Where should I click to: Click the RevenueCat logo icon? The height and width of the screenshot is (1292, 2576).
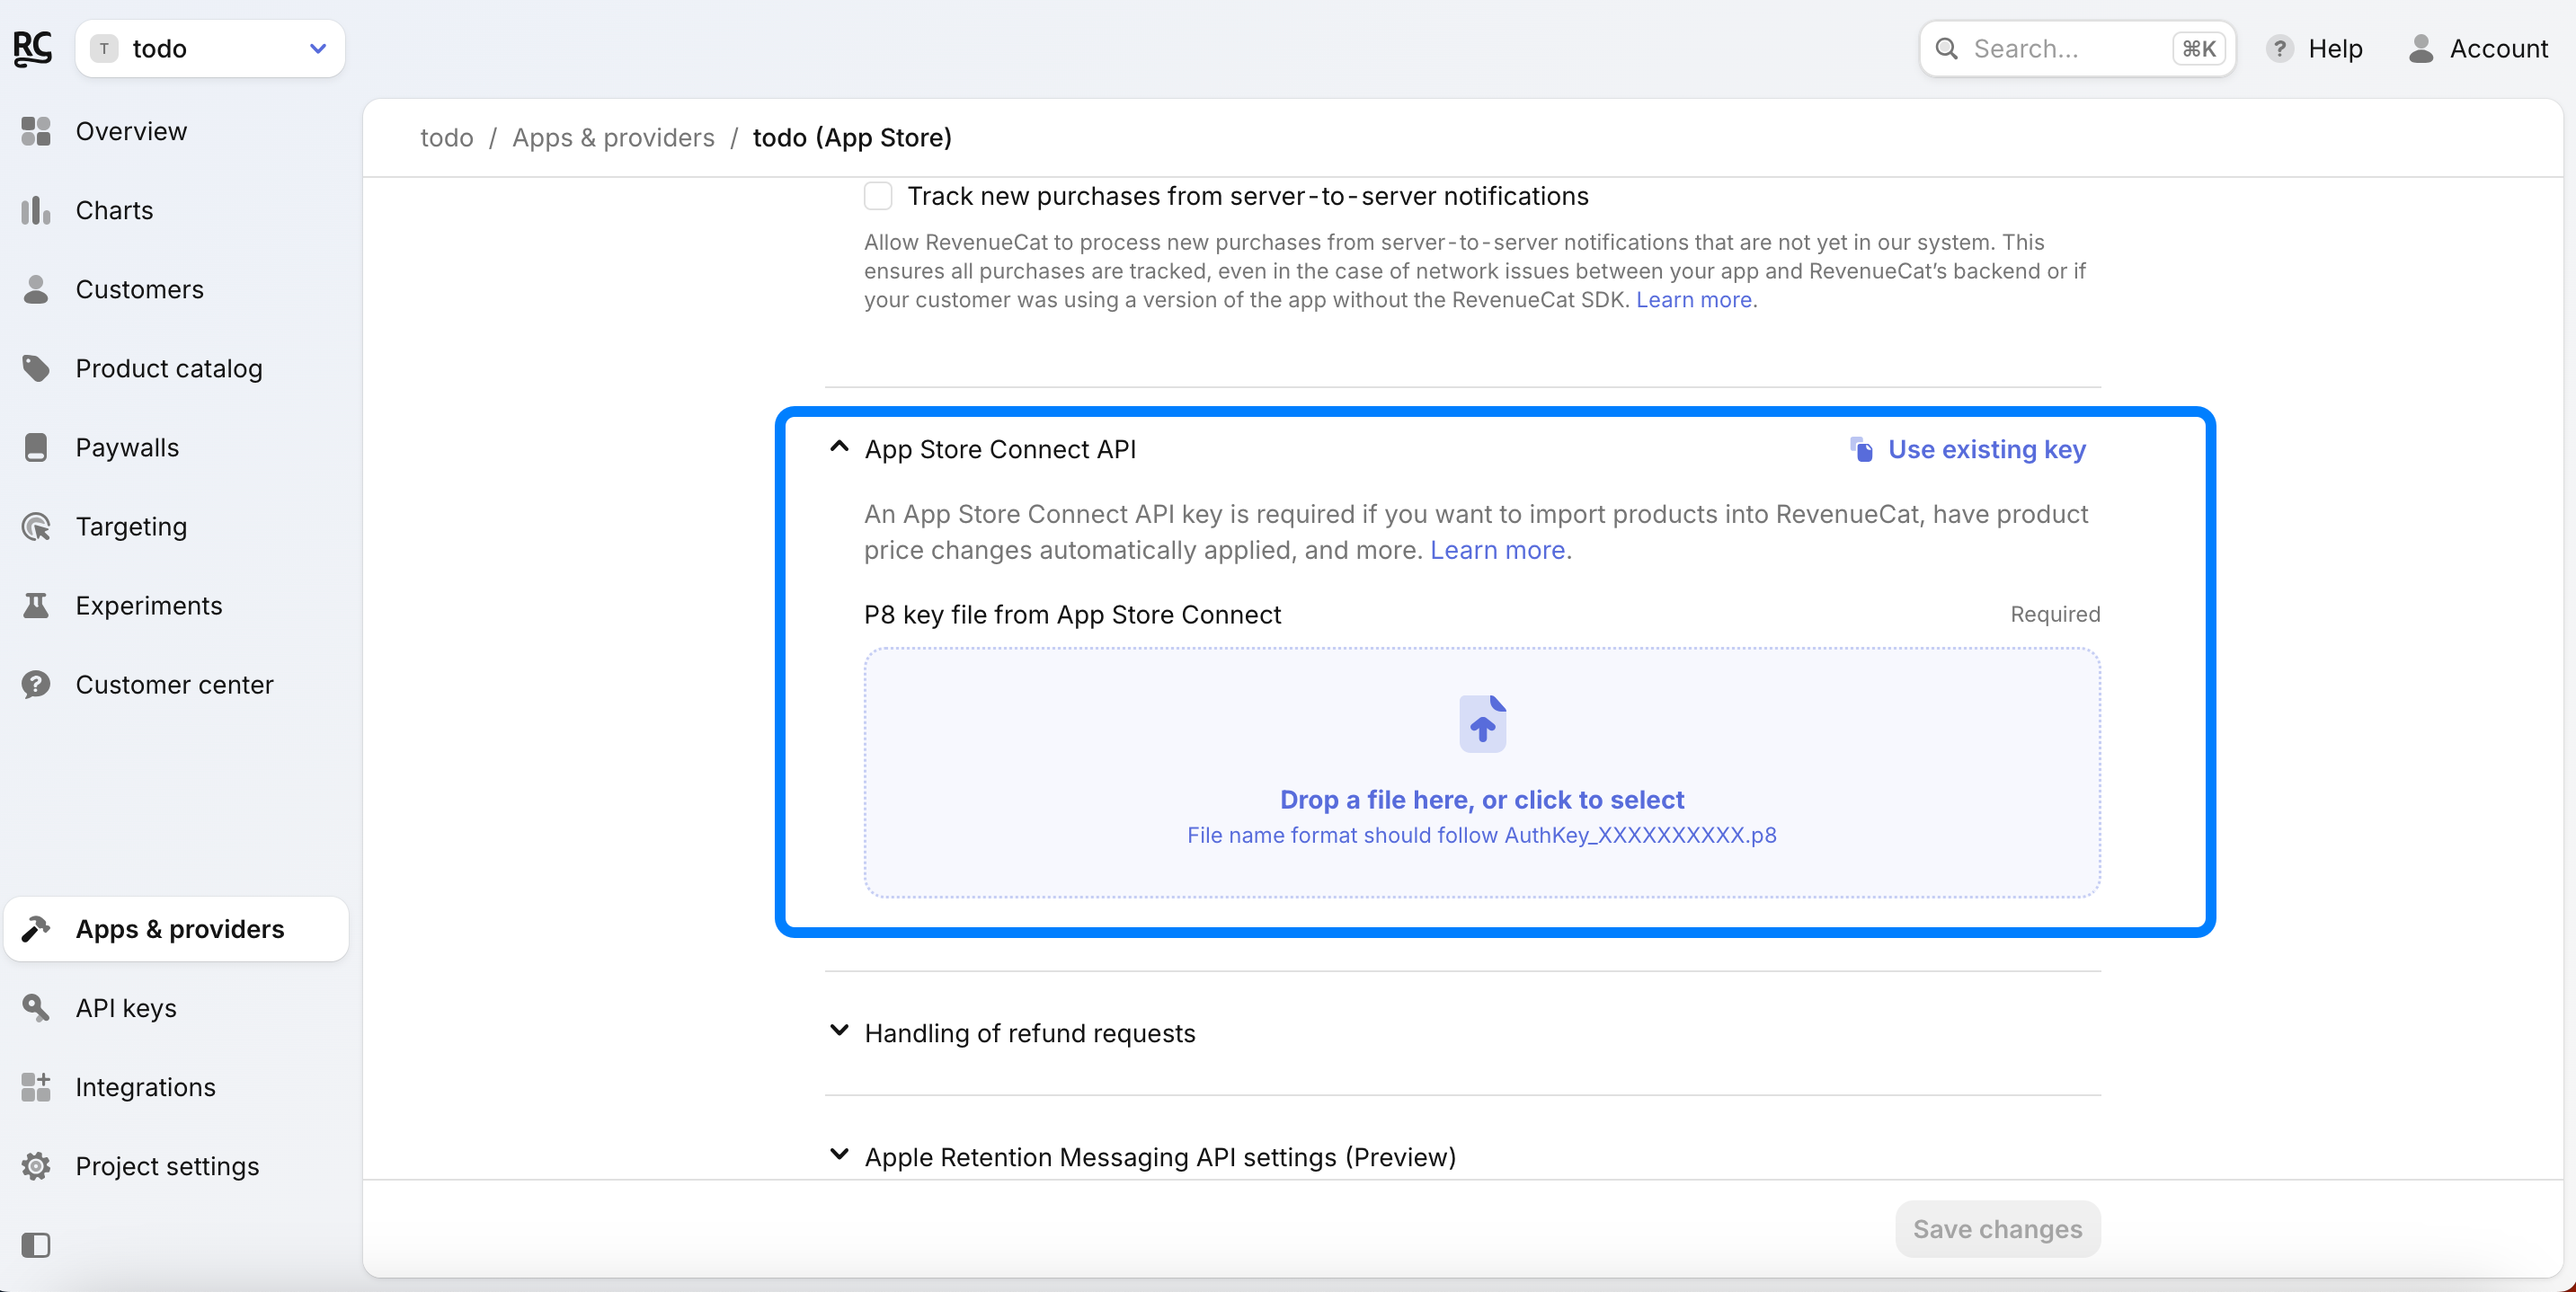click(32, 48)
